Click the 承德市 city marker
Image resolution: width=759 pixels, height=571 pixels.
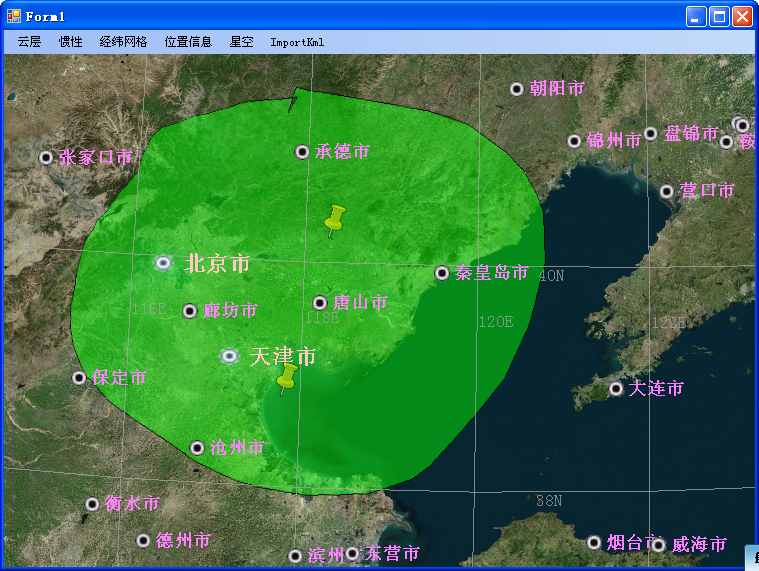[302, 152]
